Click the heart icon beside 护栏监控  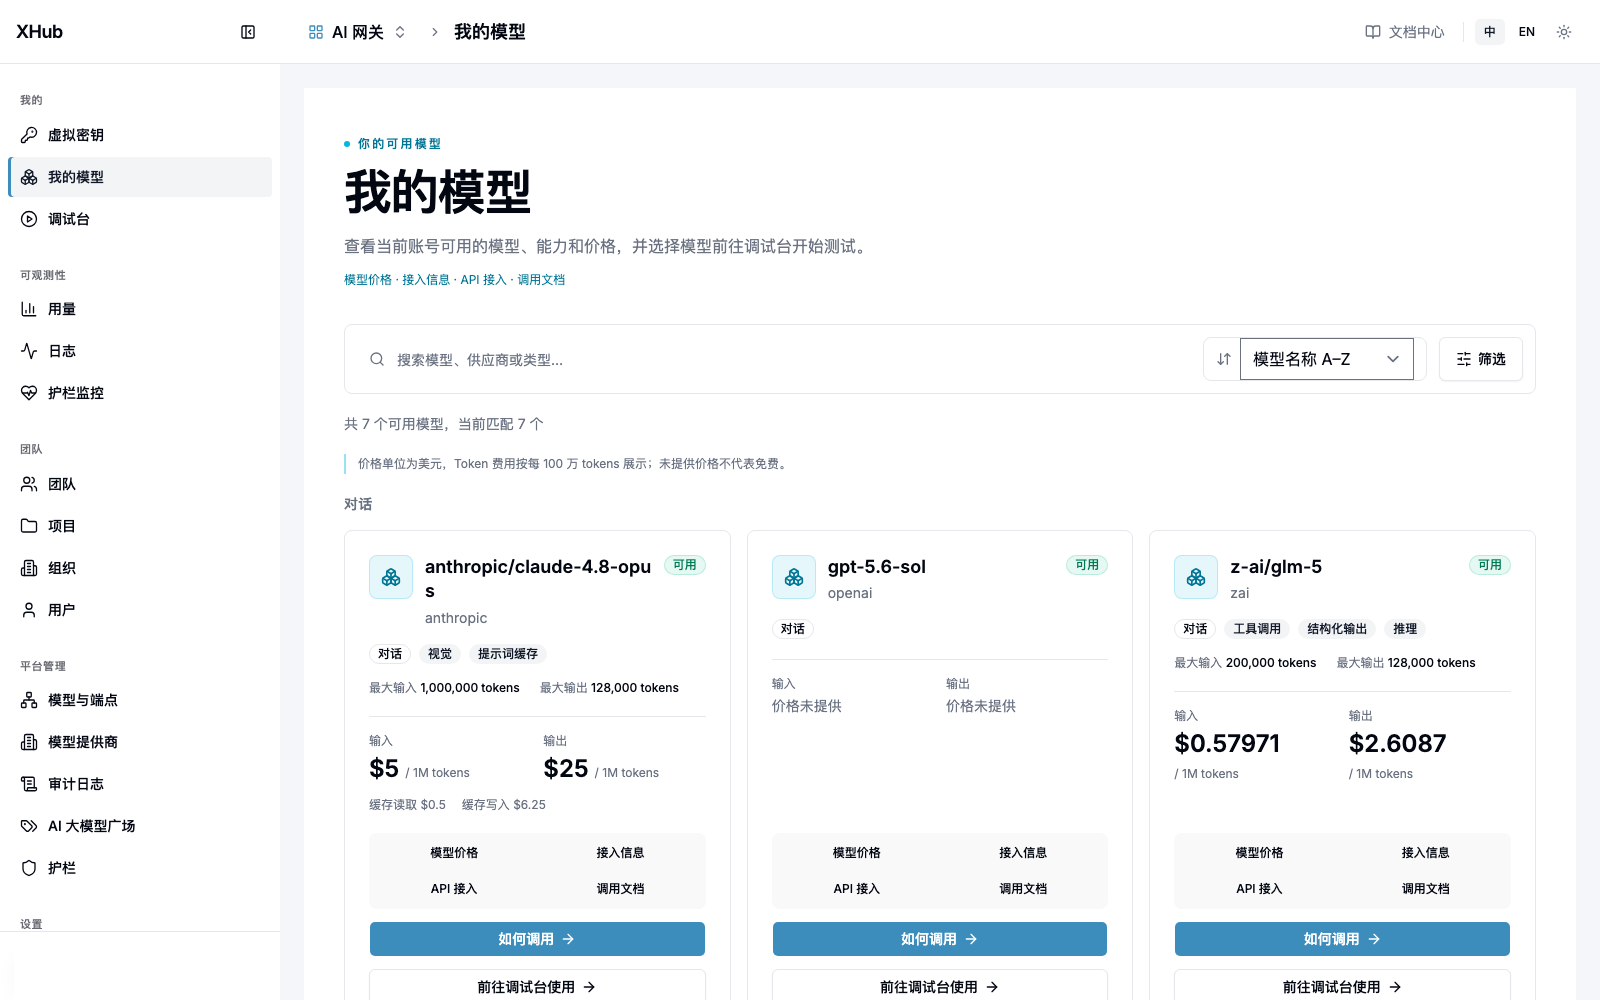coord(29,393)
